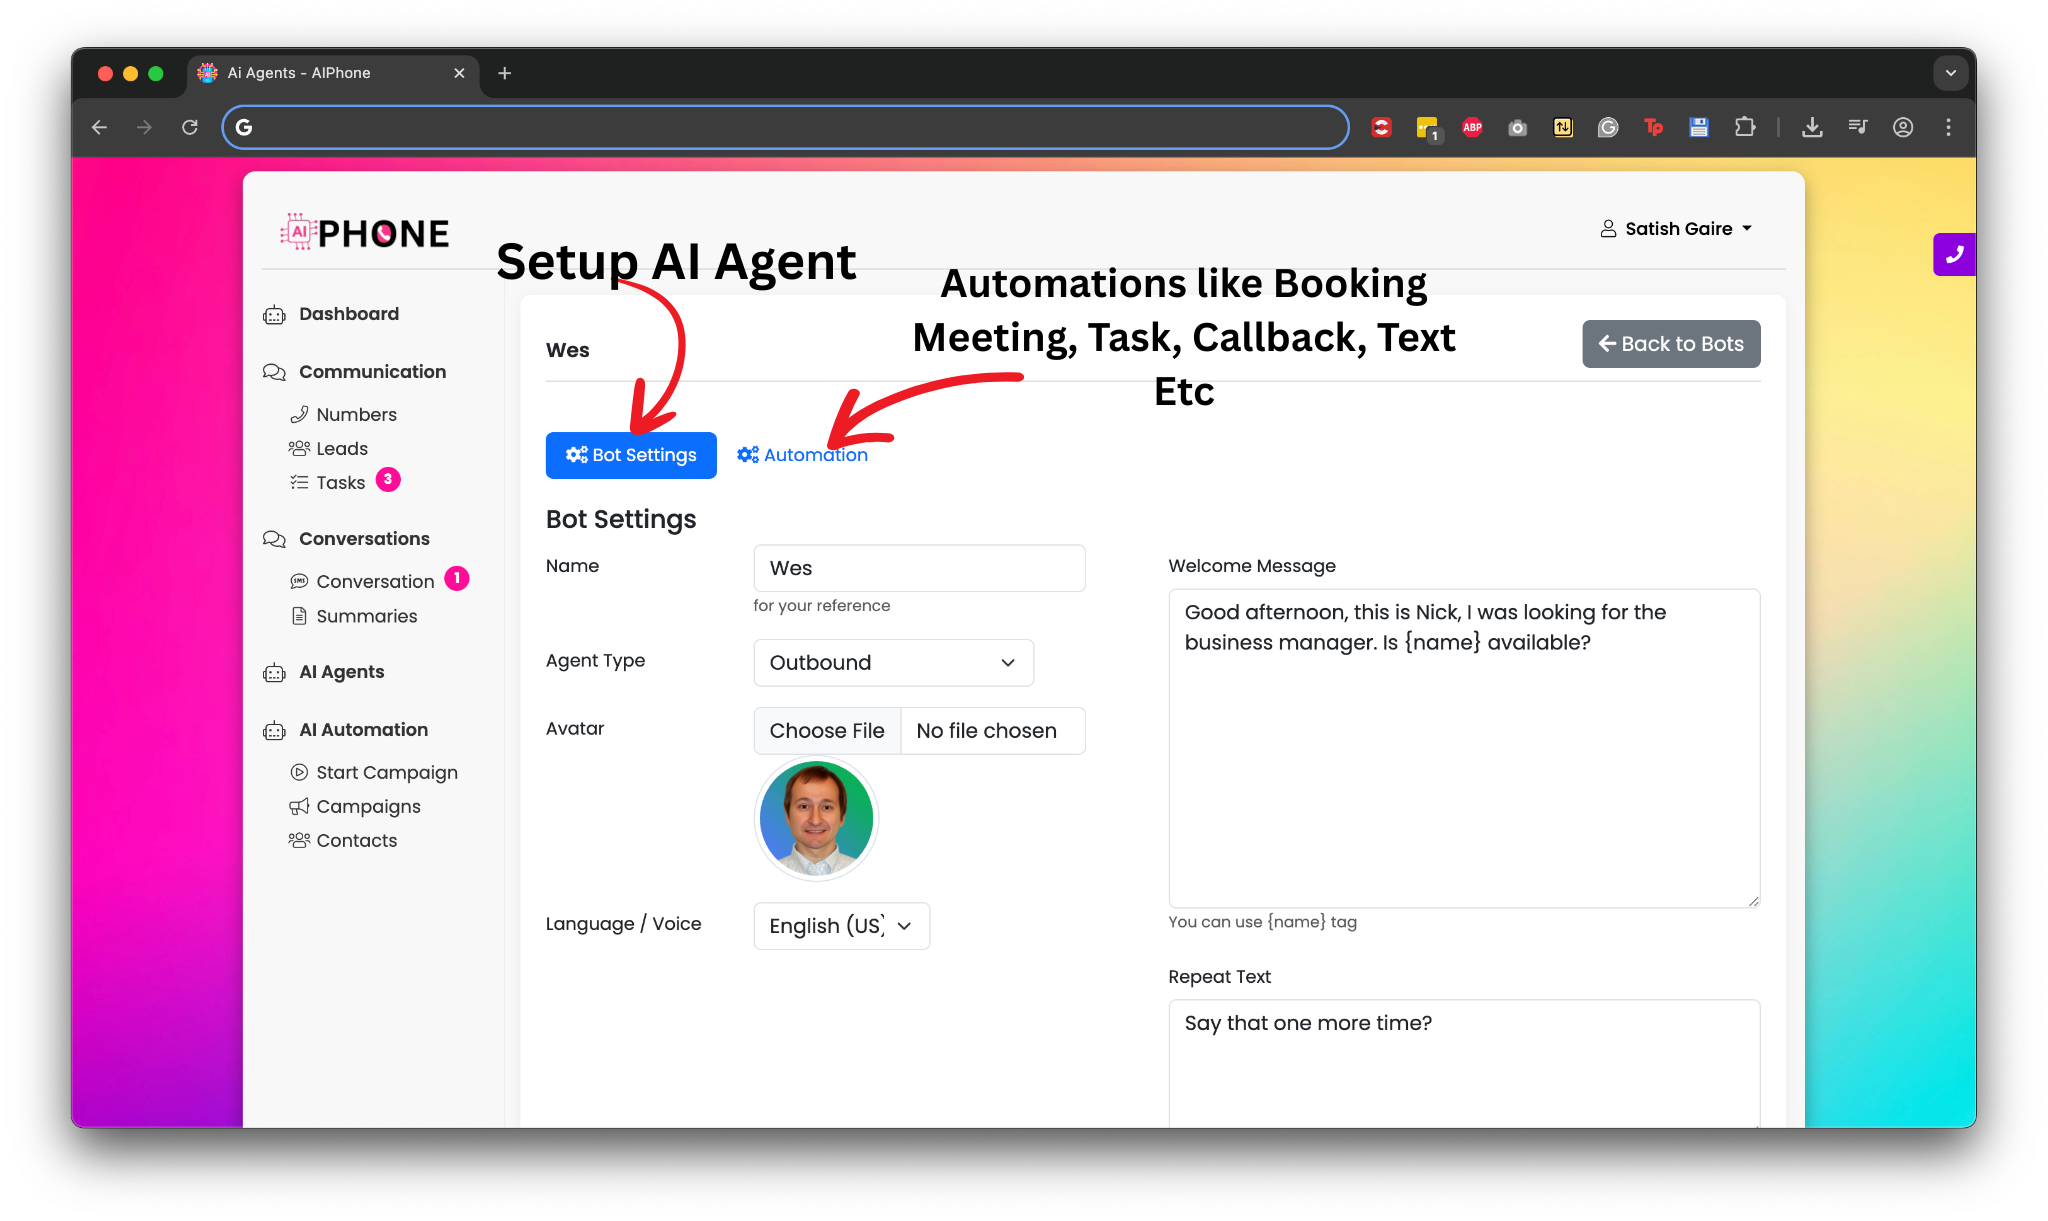
Task: Open the Language / Voice English (US) dropdown
Action: 841,926
